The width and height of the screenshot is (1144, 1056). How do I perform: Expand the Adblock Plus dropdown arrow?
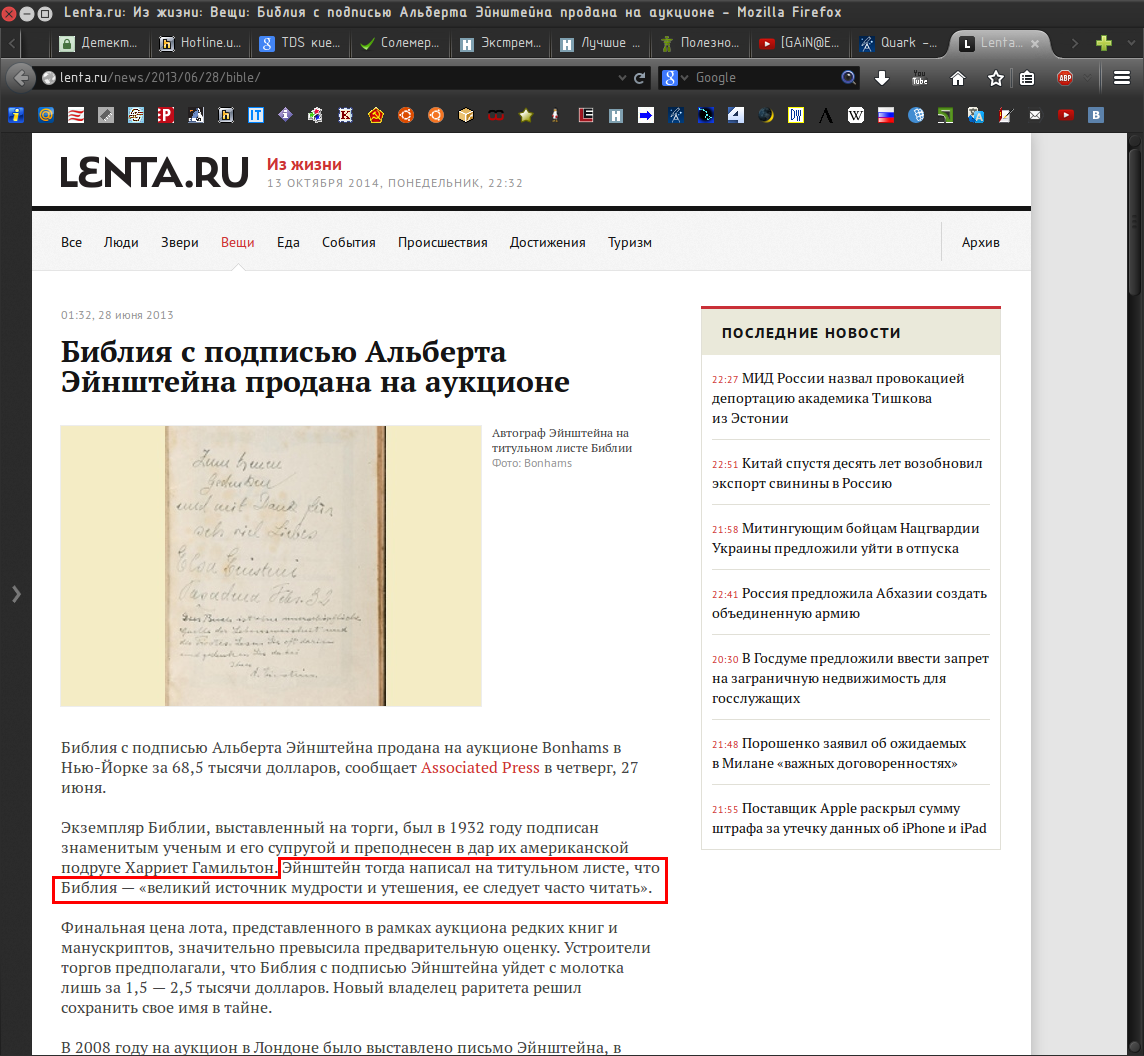1085,78
